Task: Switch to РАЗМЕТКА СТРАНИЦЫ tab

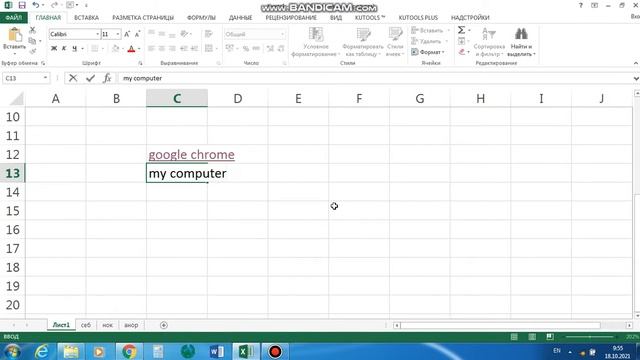Action: (143, 18)
